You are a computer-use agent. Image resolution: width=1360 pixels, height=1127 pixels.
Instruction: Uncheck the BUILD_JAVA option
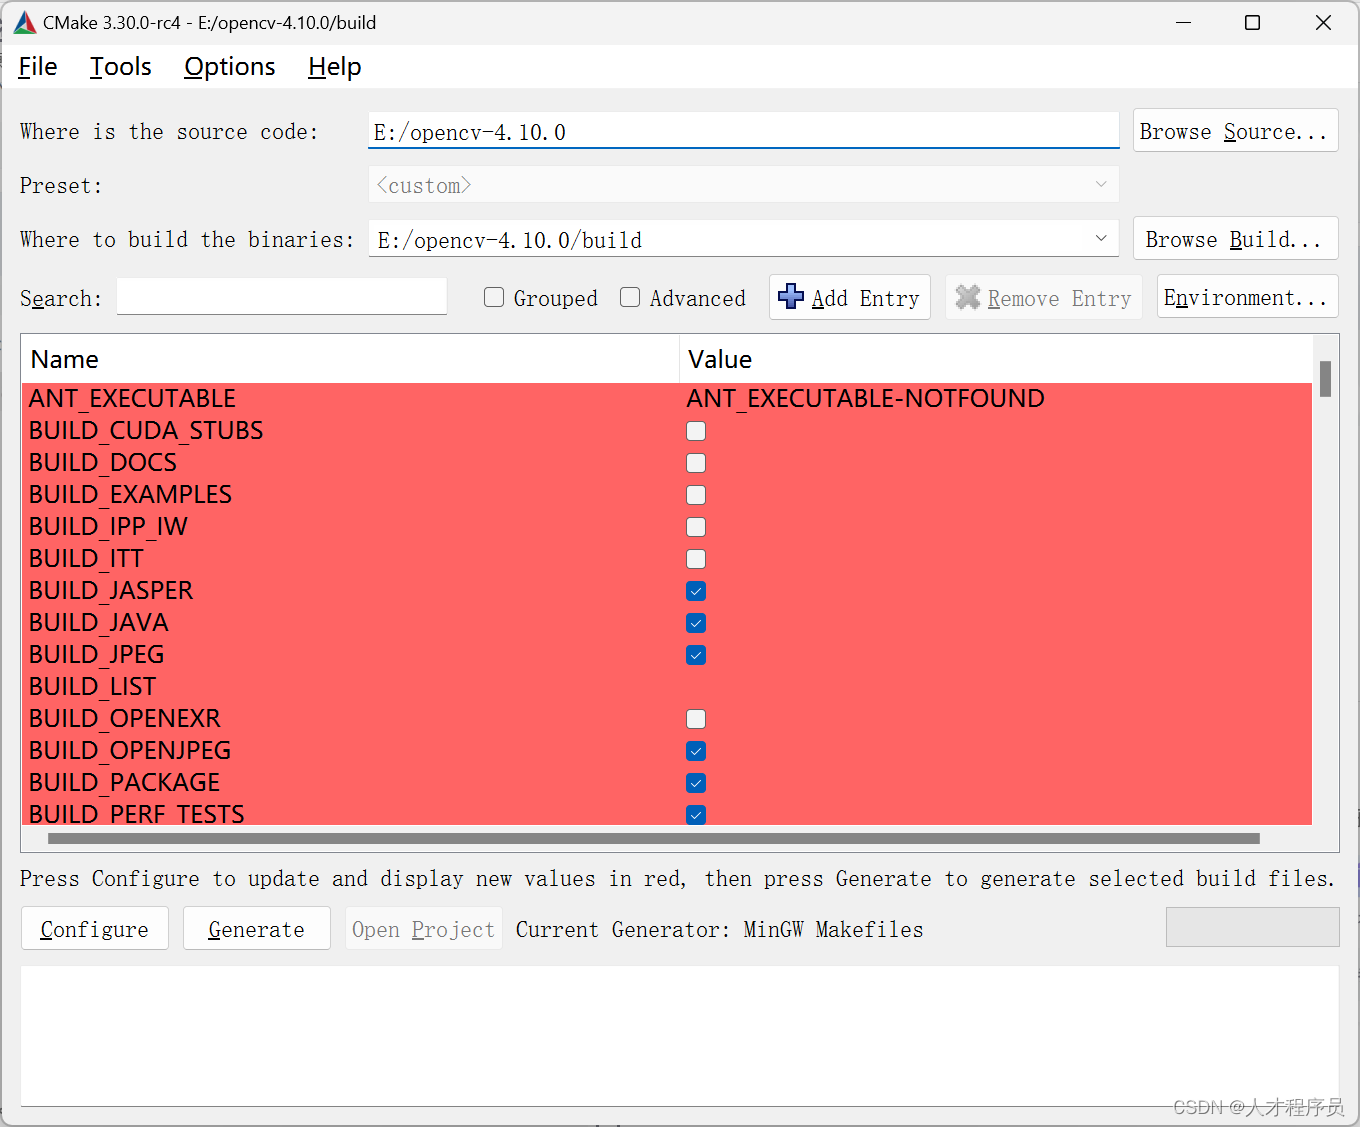click(x=696, y=623)
